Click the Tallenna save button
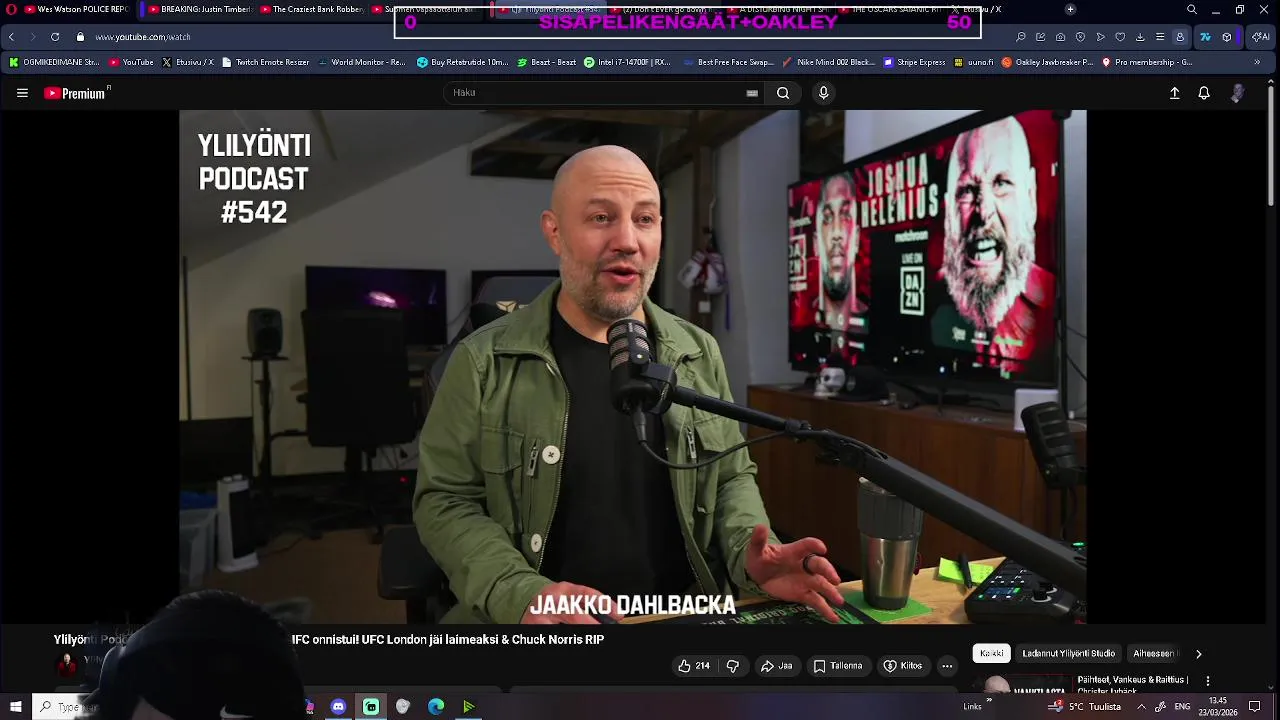1280x720 pixels. click(838, 666)
